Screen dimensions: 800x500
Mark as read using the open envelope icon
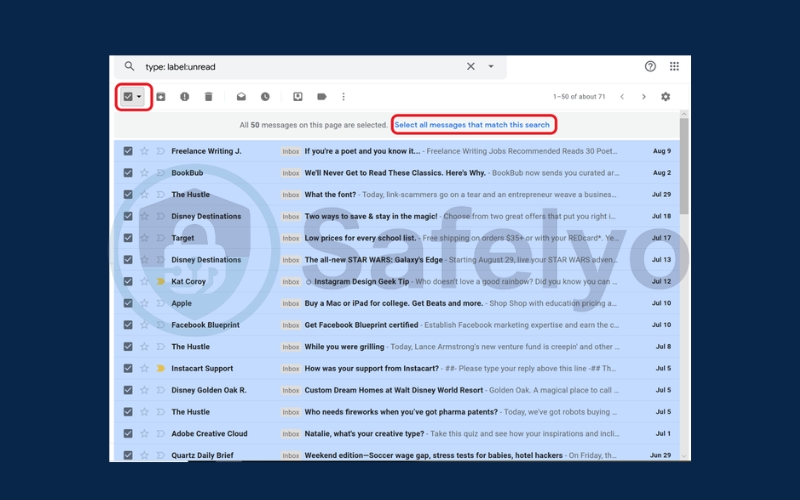coord(241,96)
